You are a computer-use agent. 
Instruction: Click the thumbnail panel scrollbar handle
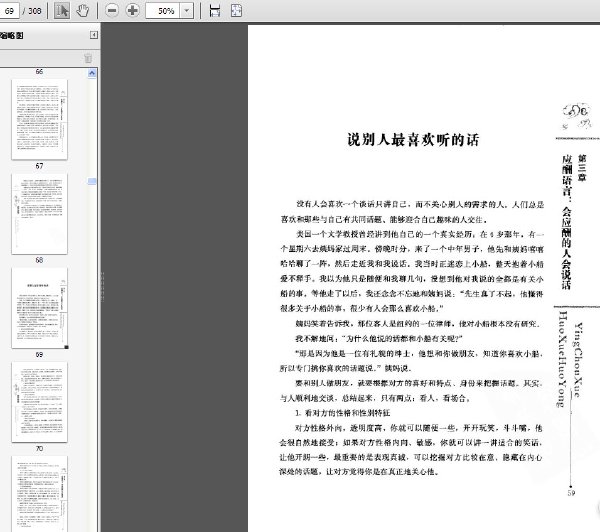pos(92,181)
